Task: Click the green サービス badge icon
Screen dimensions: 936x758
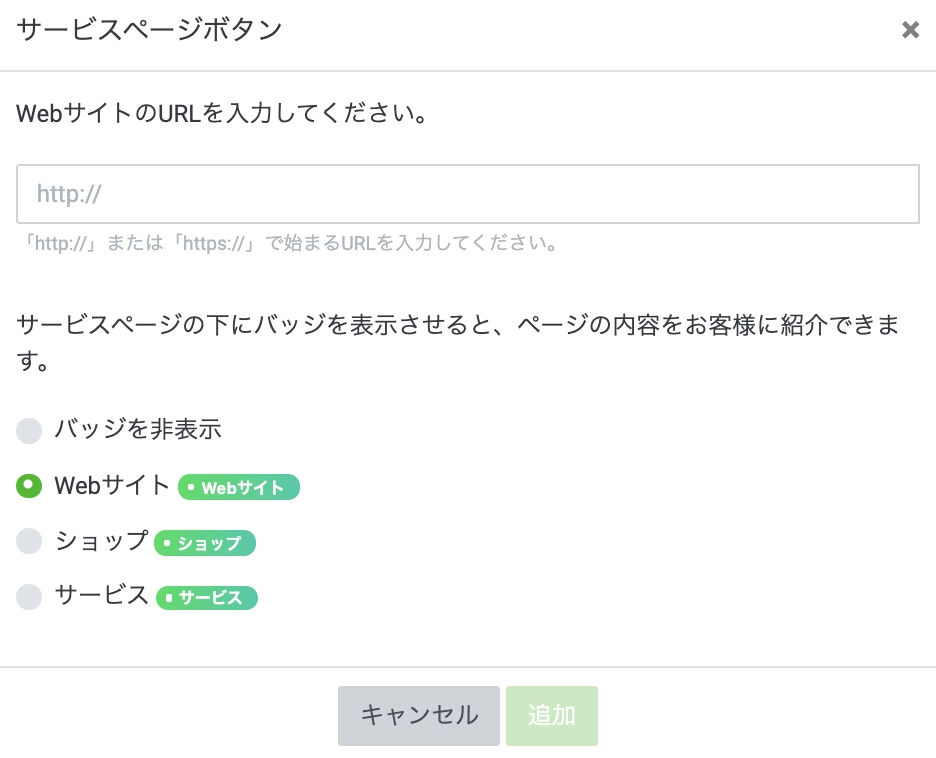Action: 207,598
